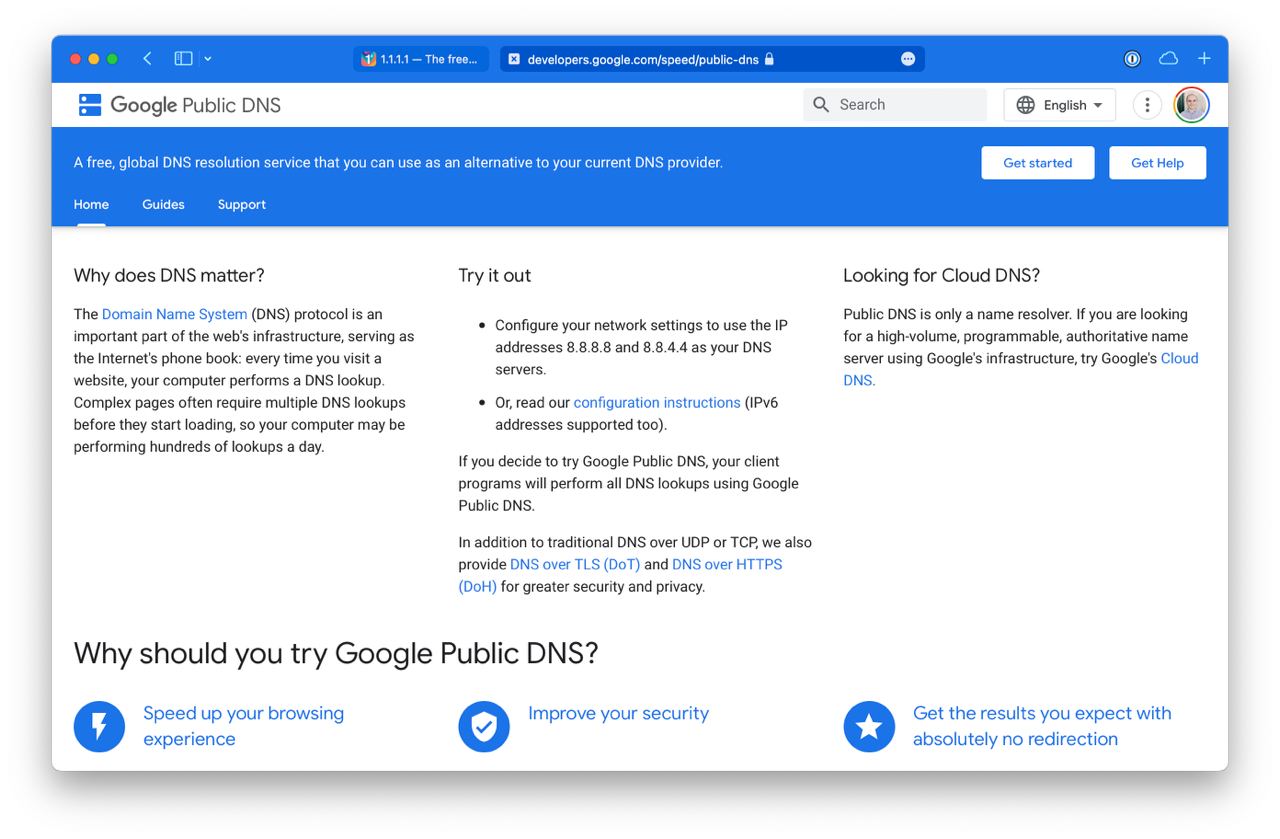Click the Google Public DNS logo
Image resolution: width=1280 pixels, height=839 pixels.
(x=180, y=105)
